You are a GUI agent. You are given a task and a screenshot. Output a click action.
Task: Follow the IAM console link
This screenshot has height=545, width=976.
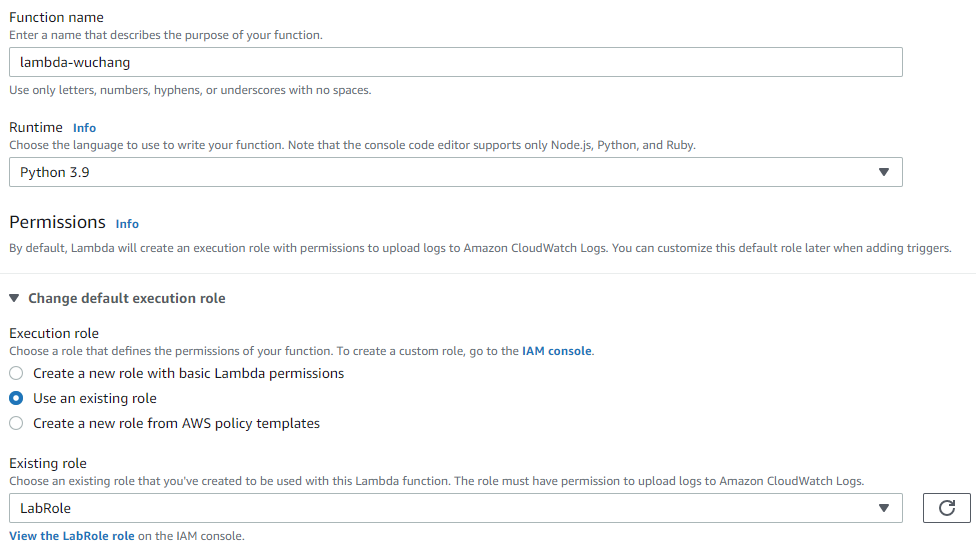coord(557,351)
